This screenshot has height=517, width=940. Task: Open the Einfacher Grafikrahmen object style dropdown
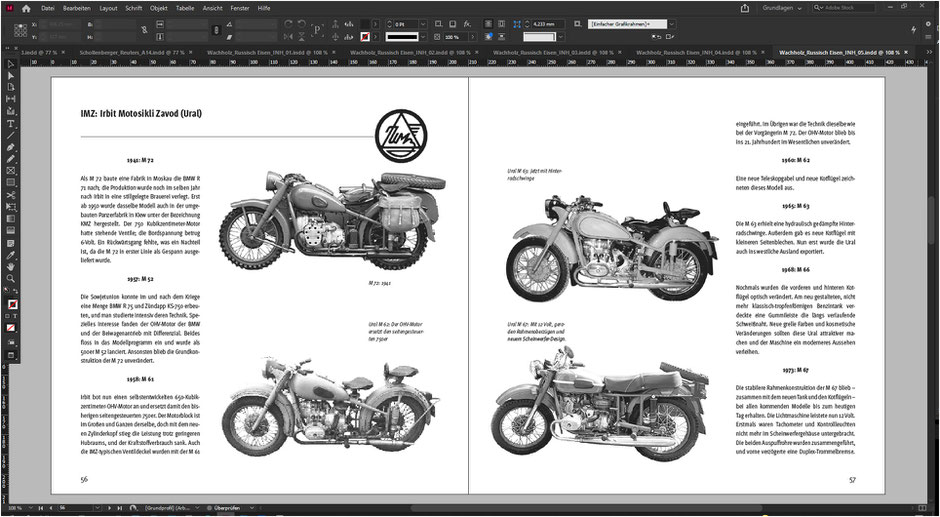click(671, 24)
